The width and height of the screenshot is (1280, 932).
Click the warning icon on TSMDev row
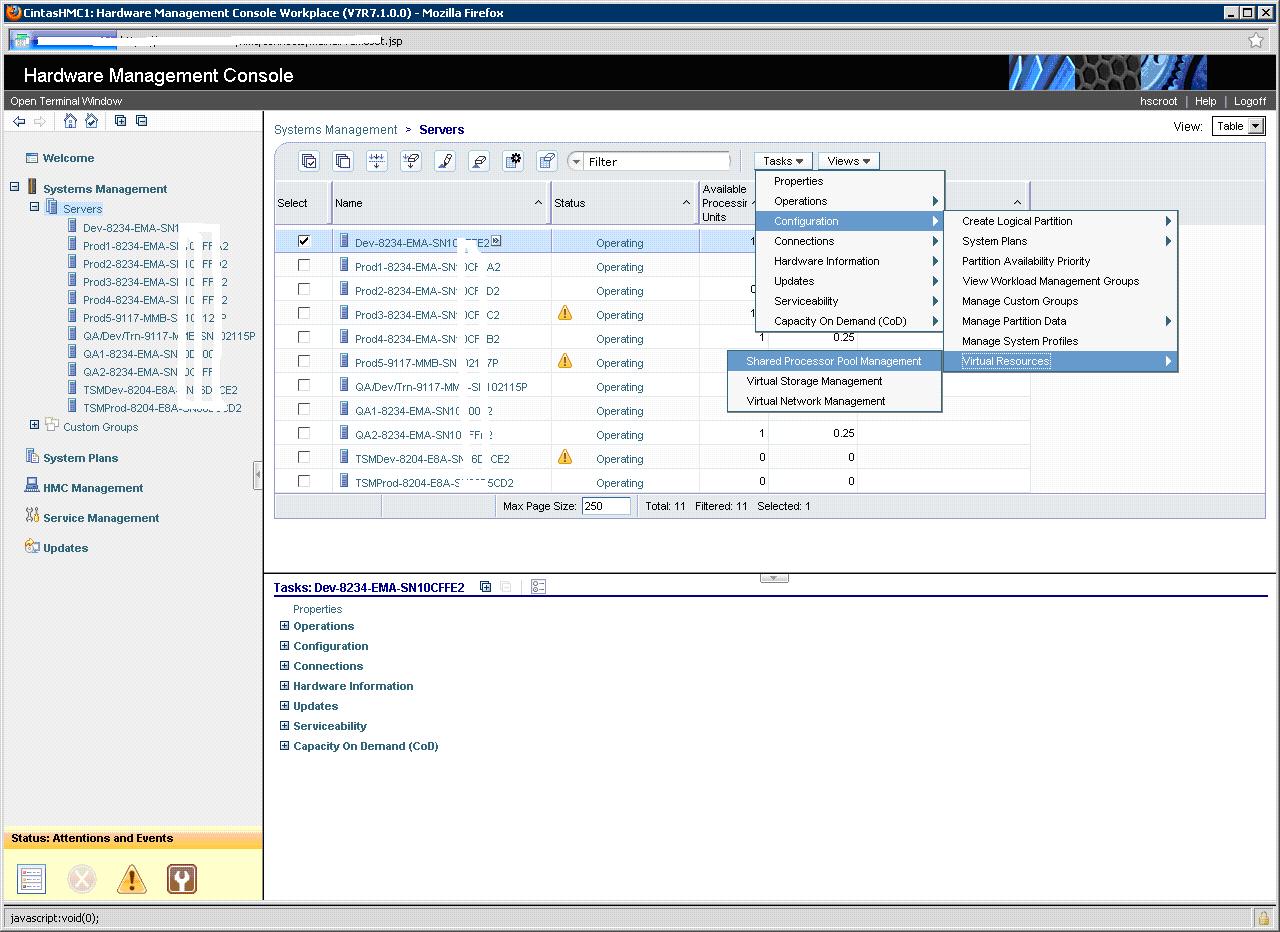click(x=565, y=458)
